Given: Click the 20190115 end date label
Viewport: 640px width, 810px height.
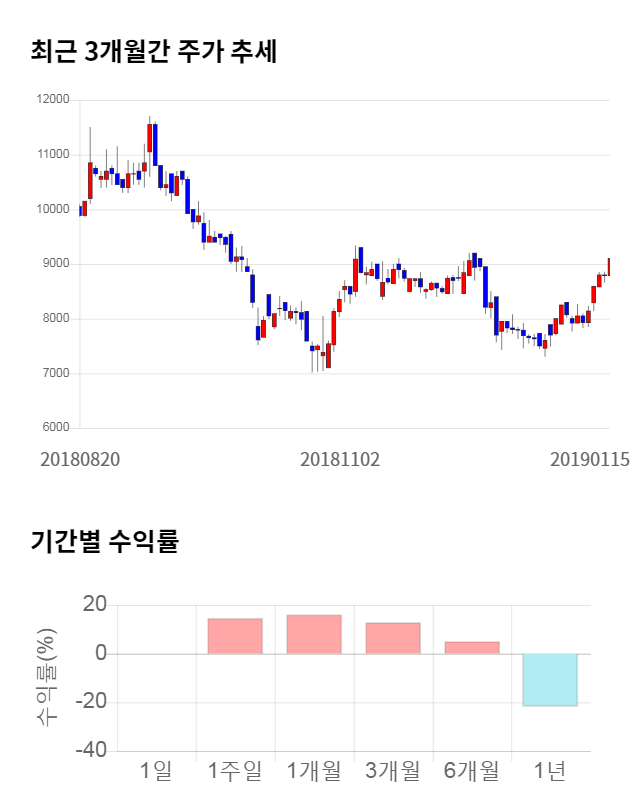Looking at the screenshot, I should 589,459.
